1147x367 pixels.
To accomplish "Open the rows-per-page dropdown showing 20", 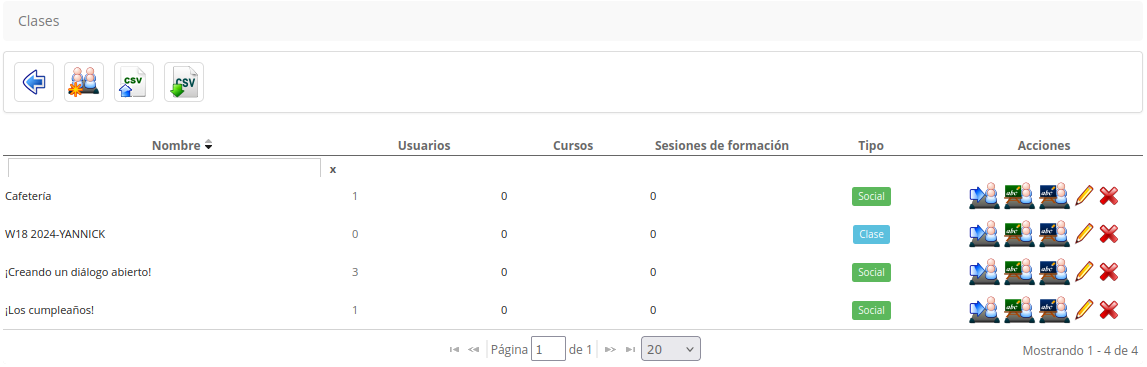I will [671, 349].
